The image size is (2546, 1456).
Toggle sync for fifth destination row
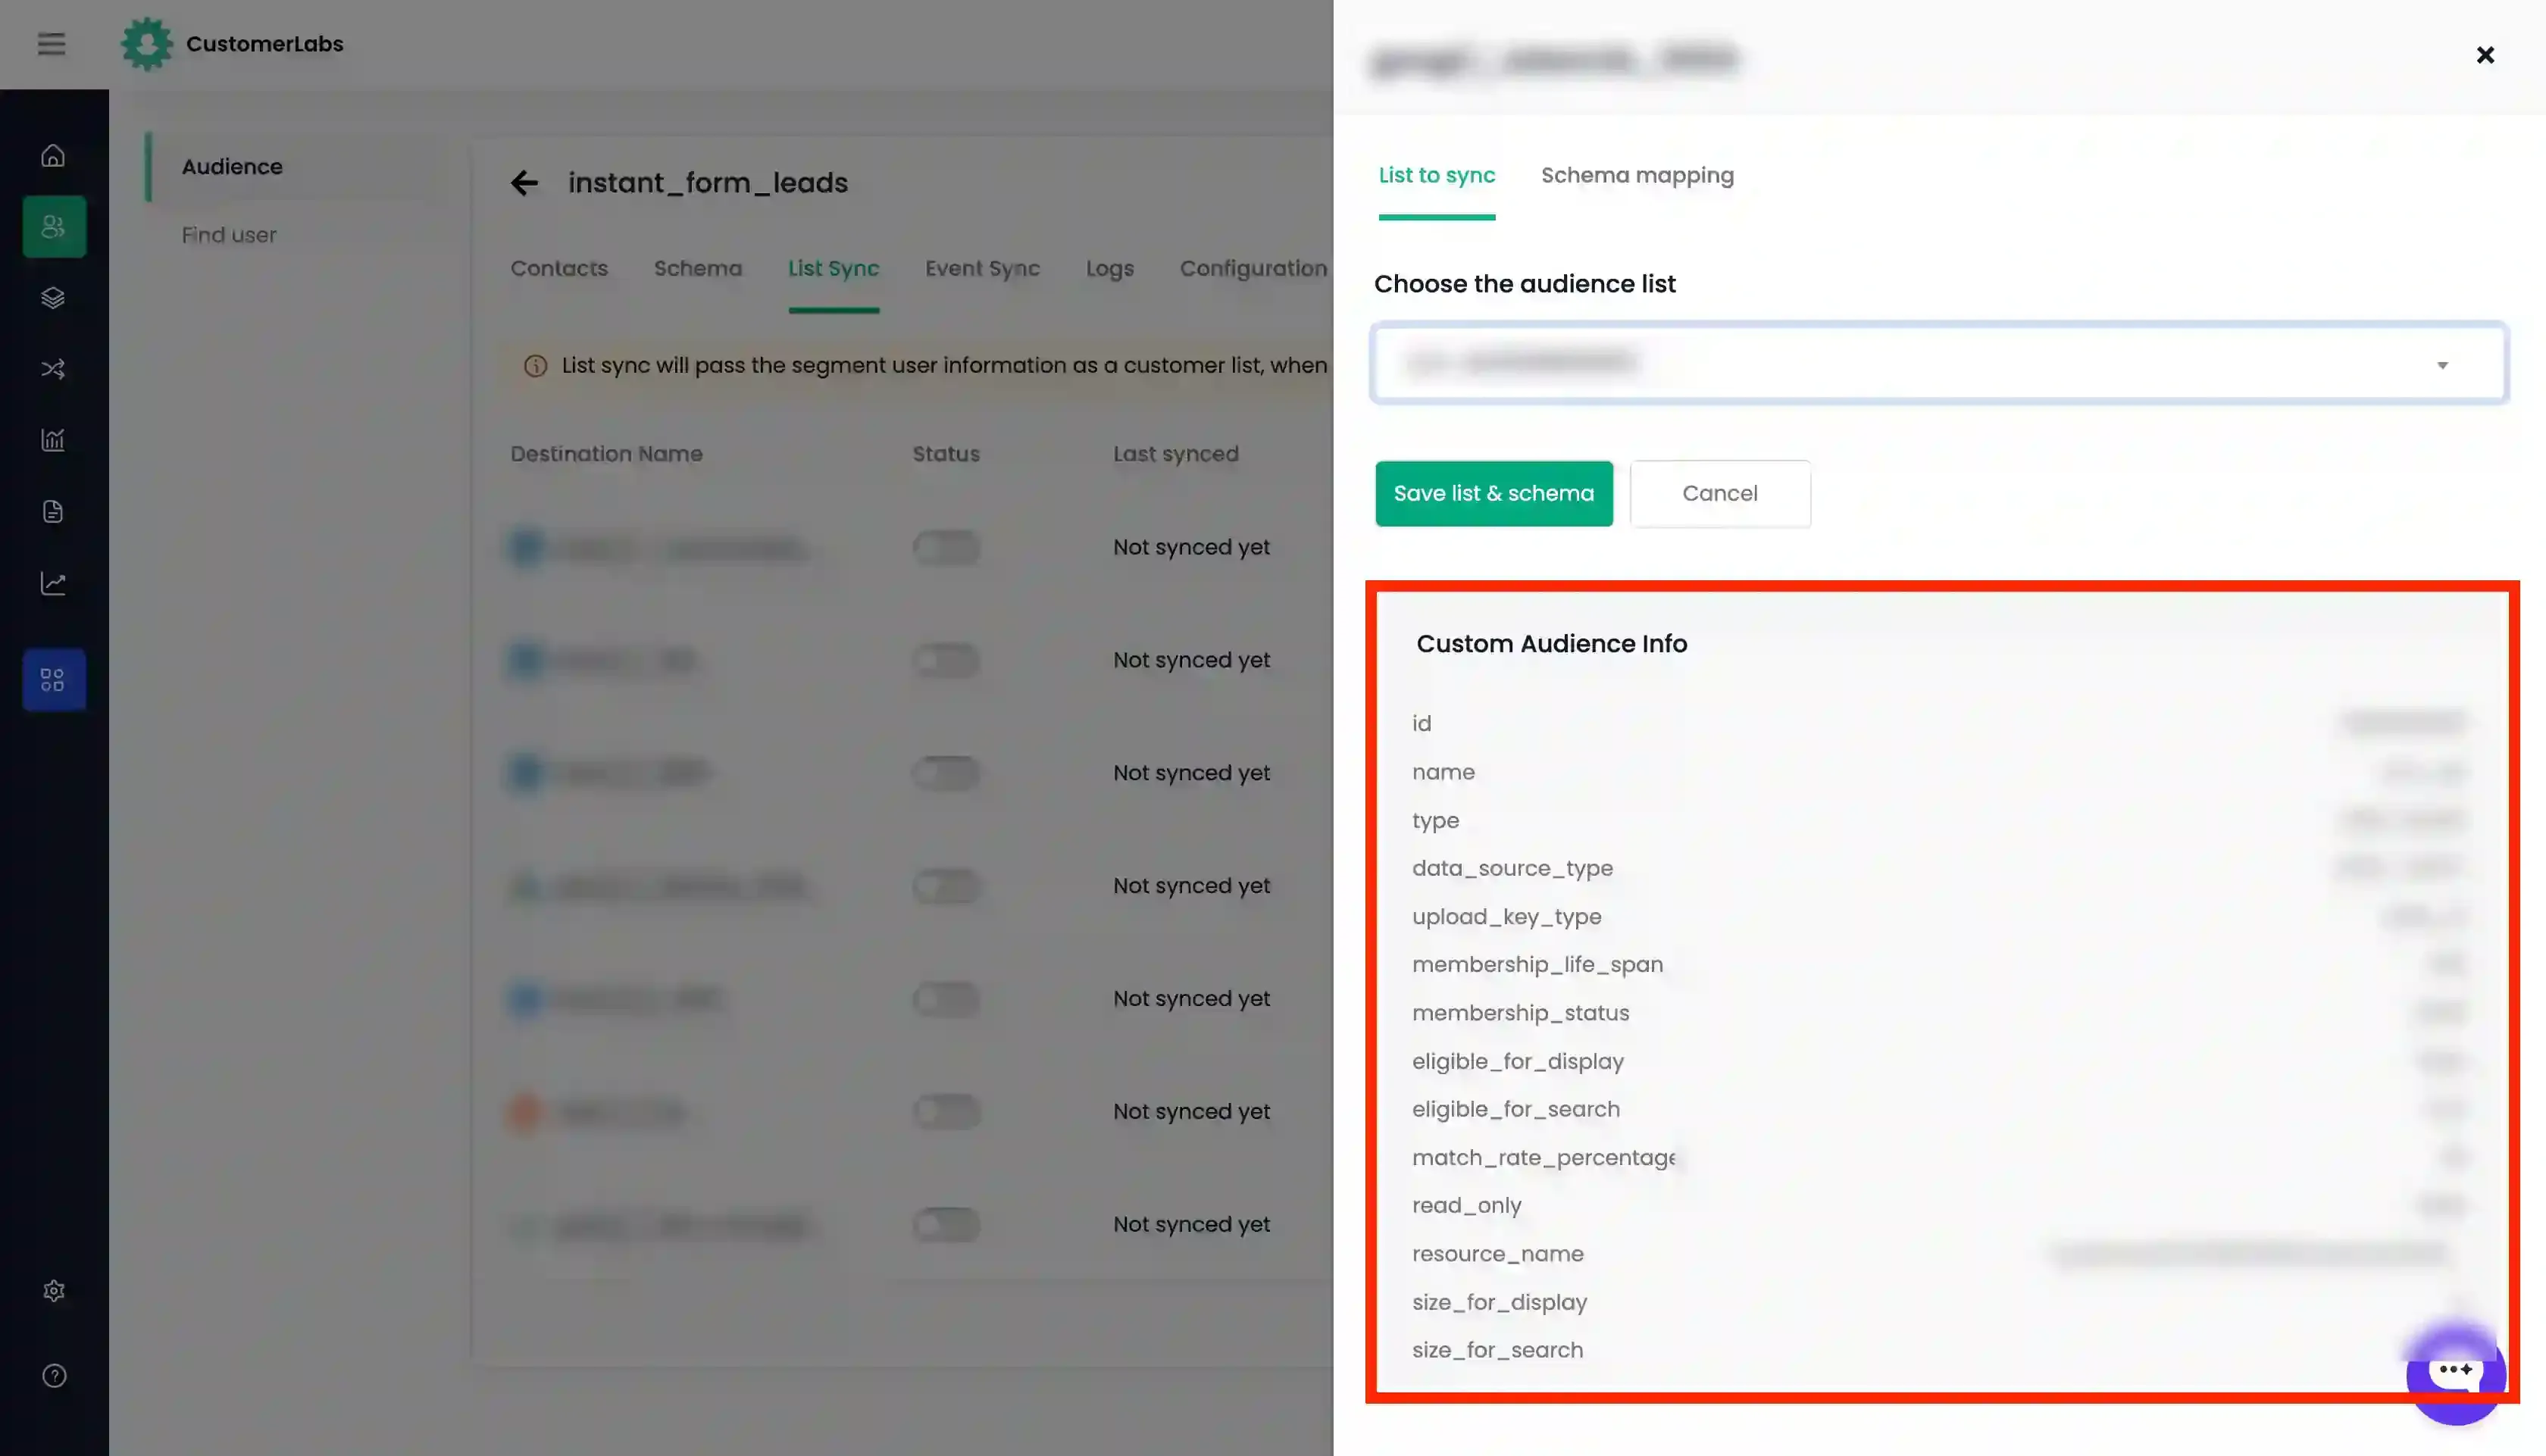pos(946,999)
